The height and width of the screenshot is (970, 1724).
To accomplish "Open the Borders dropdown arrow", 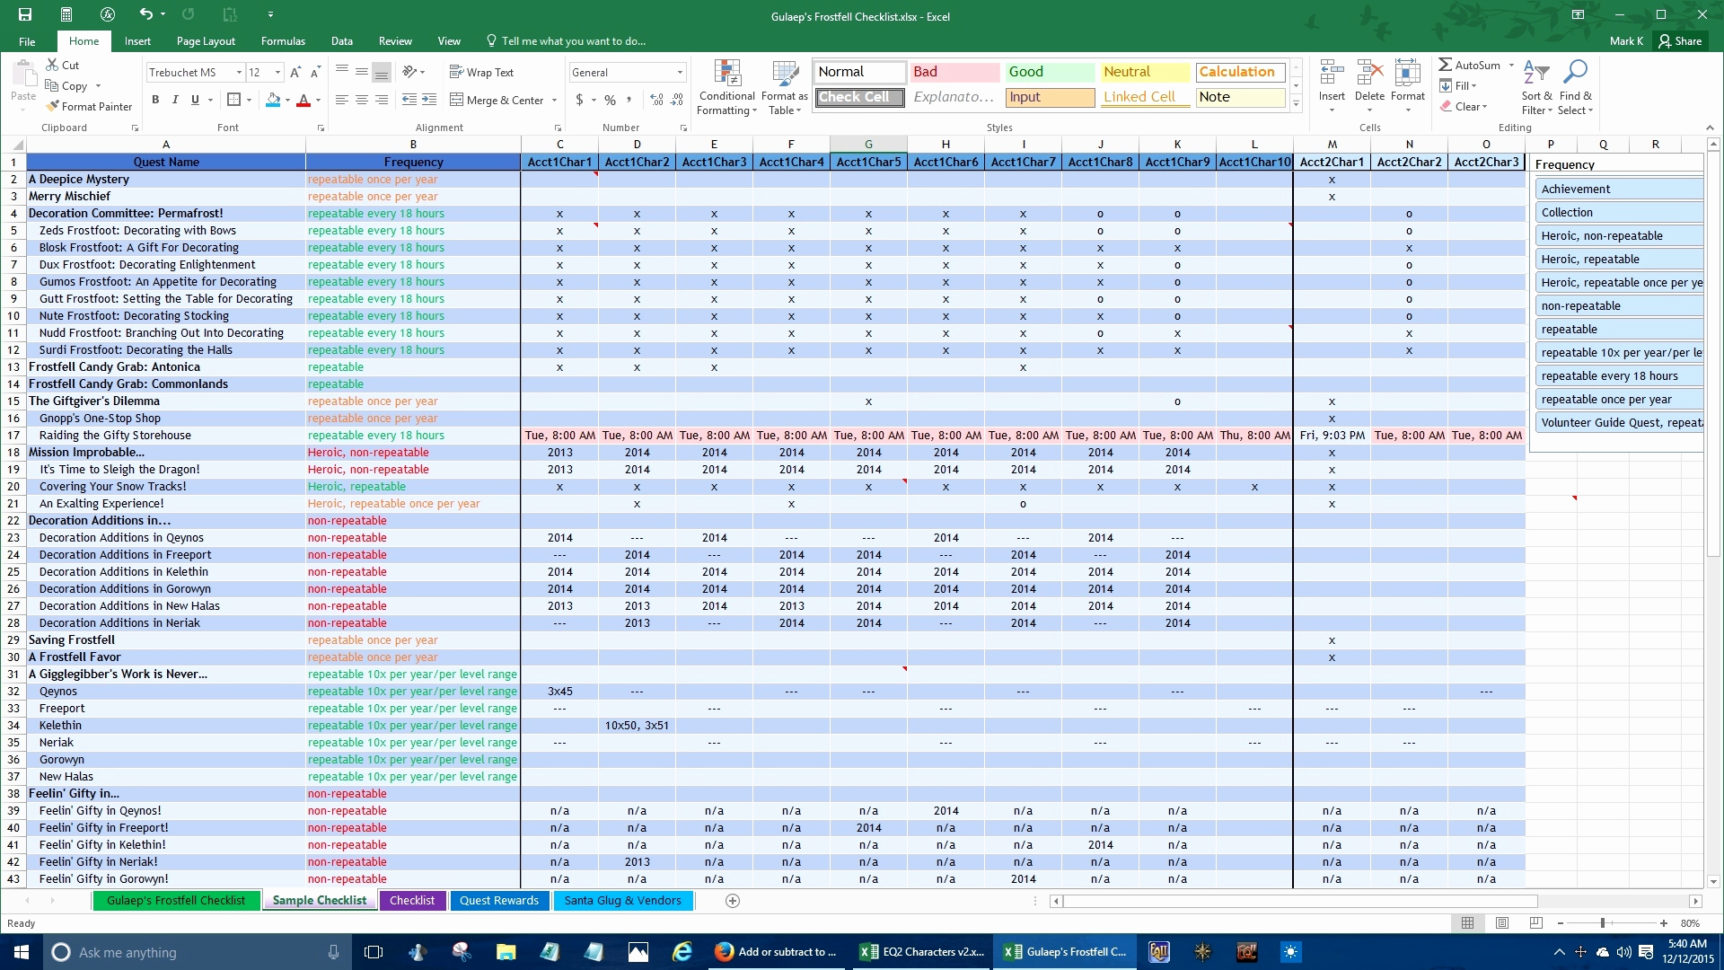I will 248,100.
